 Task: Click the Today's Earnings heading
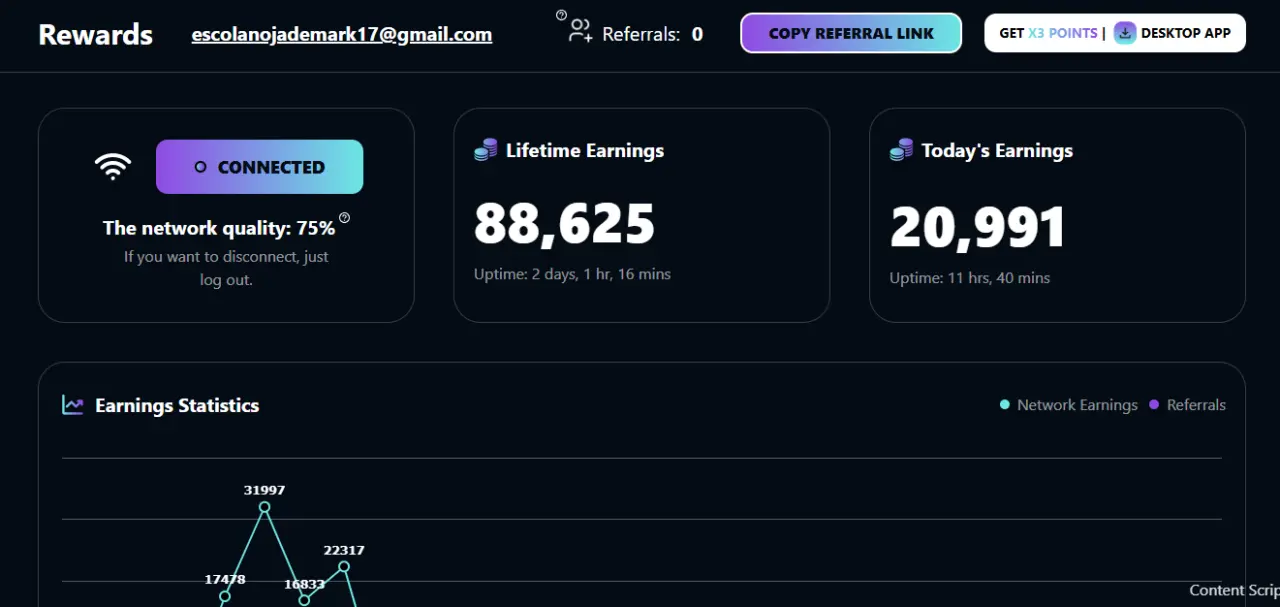click(997, 151)
